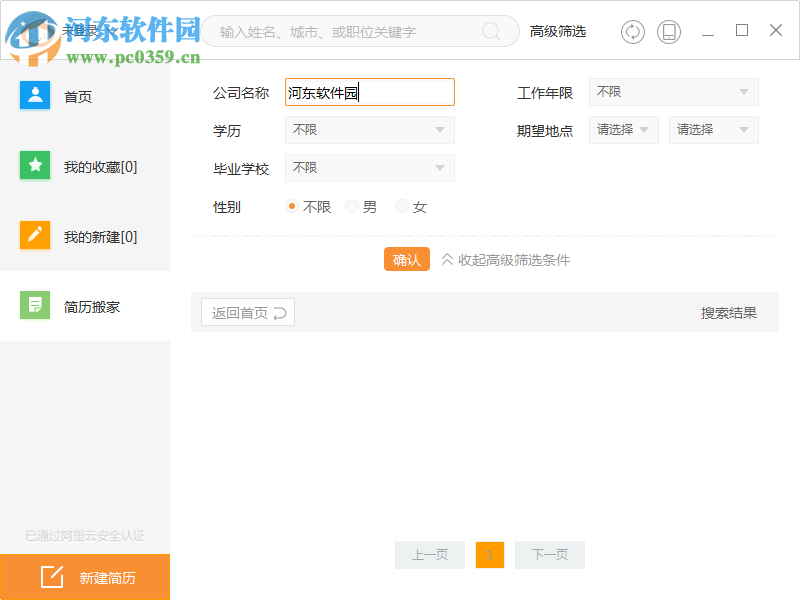Screen dimensions: 800x600
Task: Open 简历搬家 in sidebar
Action: point(85,306)
